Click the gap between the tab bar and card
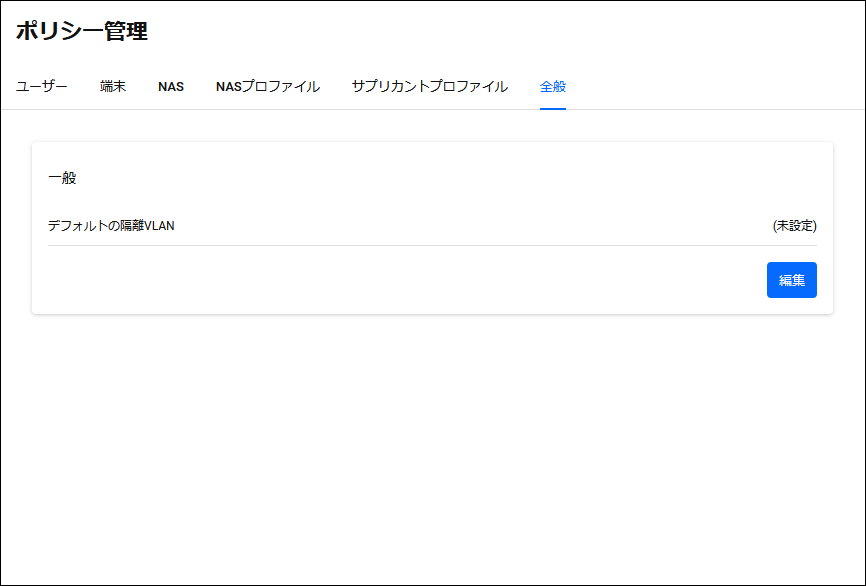The height and width of the screenshot is (586, 866). [x=432, y=126]
